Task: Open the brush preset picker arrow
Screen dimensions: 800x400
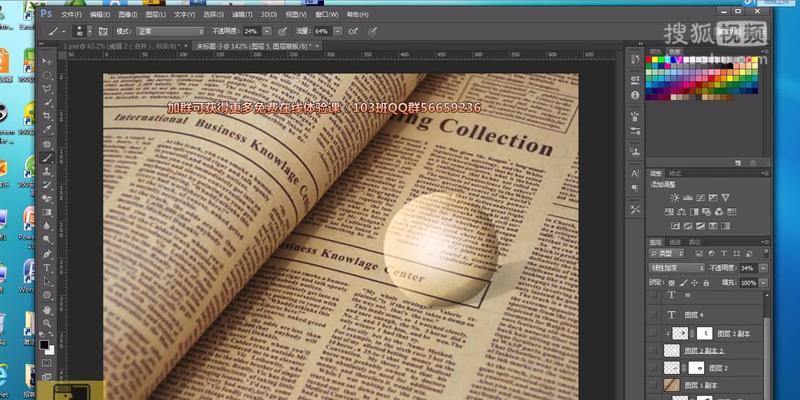Action: (x=90, y=31)
